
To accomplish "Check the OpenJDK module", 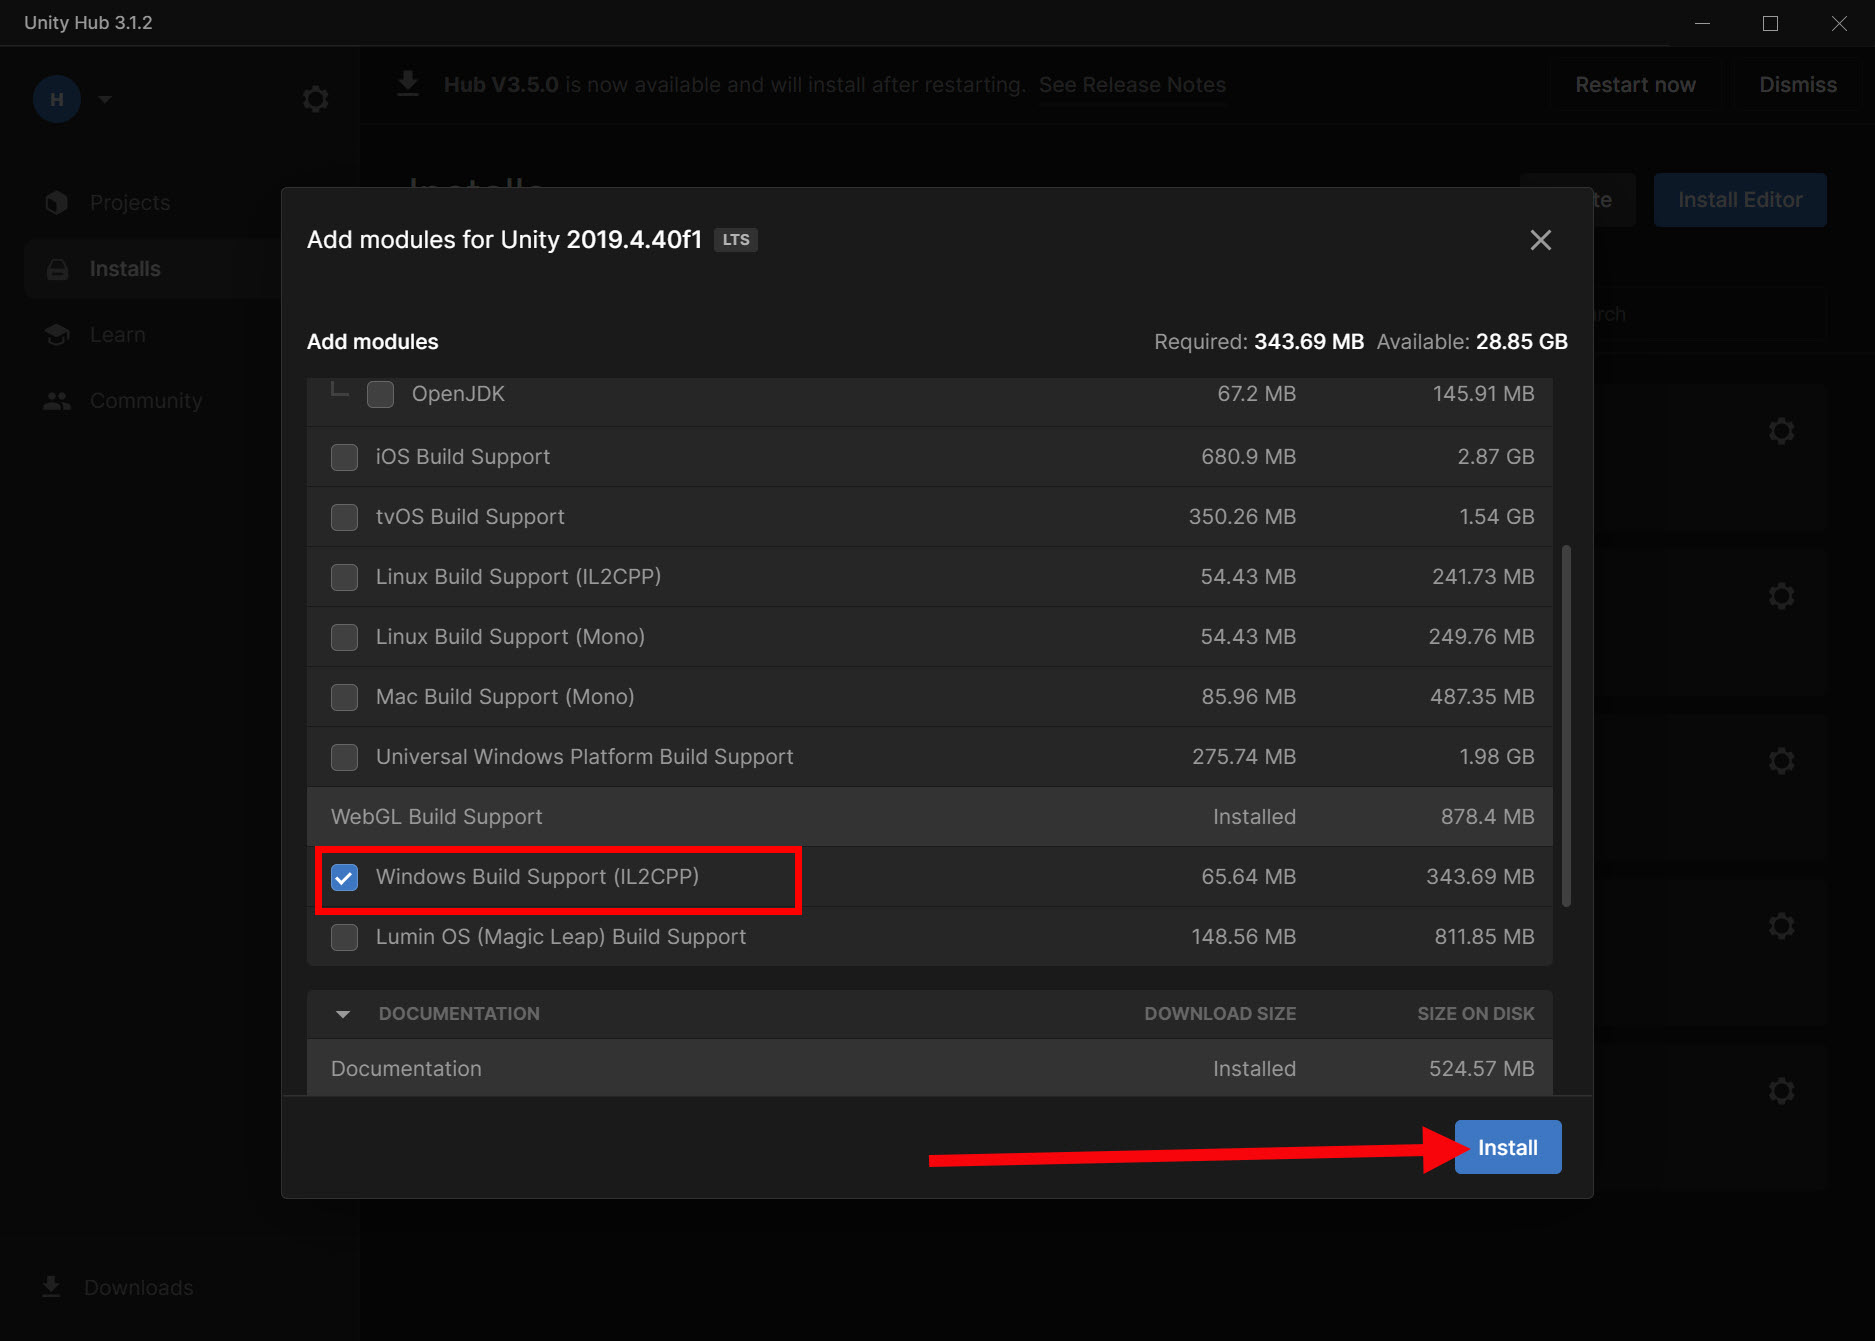I will point(380,394).
